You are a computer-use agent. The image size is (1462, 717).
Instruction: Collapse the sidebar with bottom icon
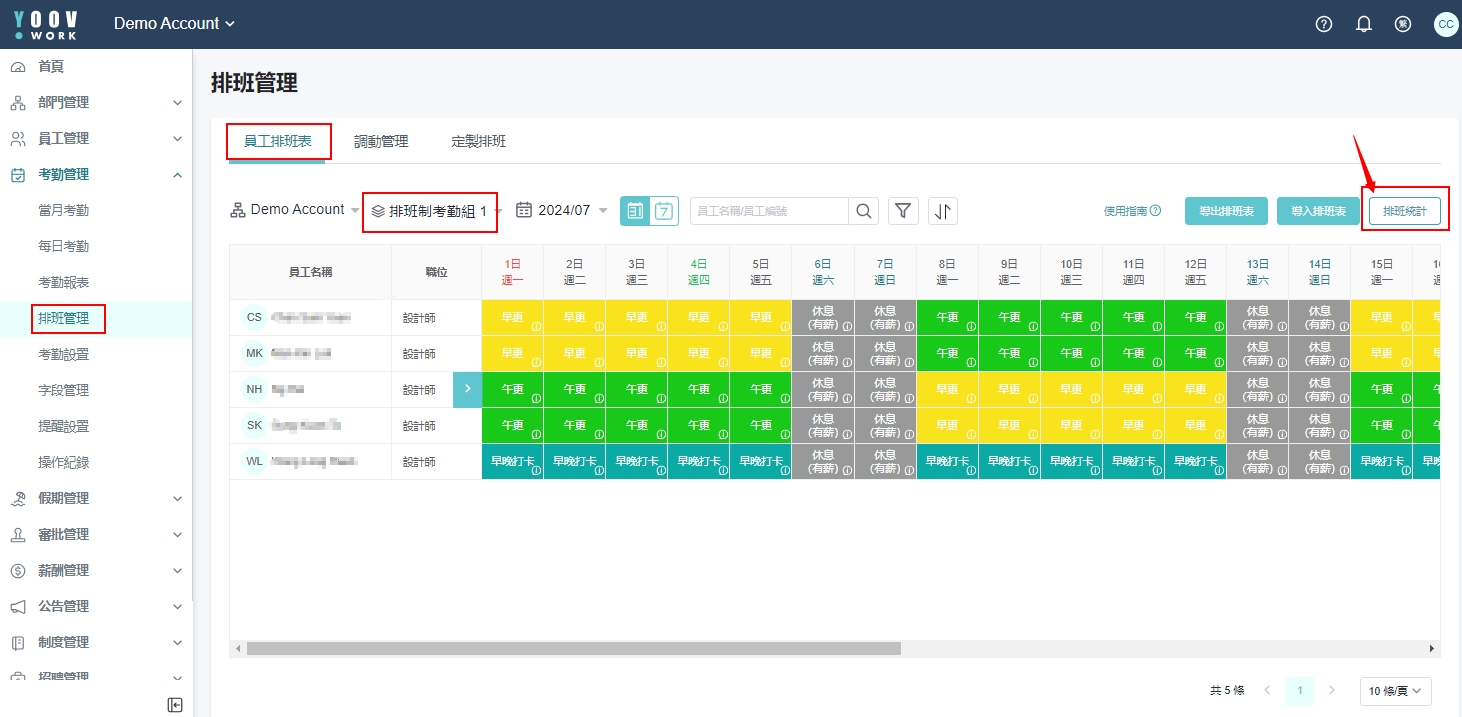[x=175, y=705]
